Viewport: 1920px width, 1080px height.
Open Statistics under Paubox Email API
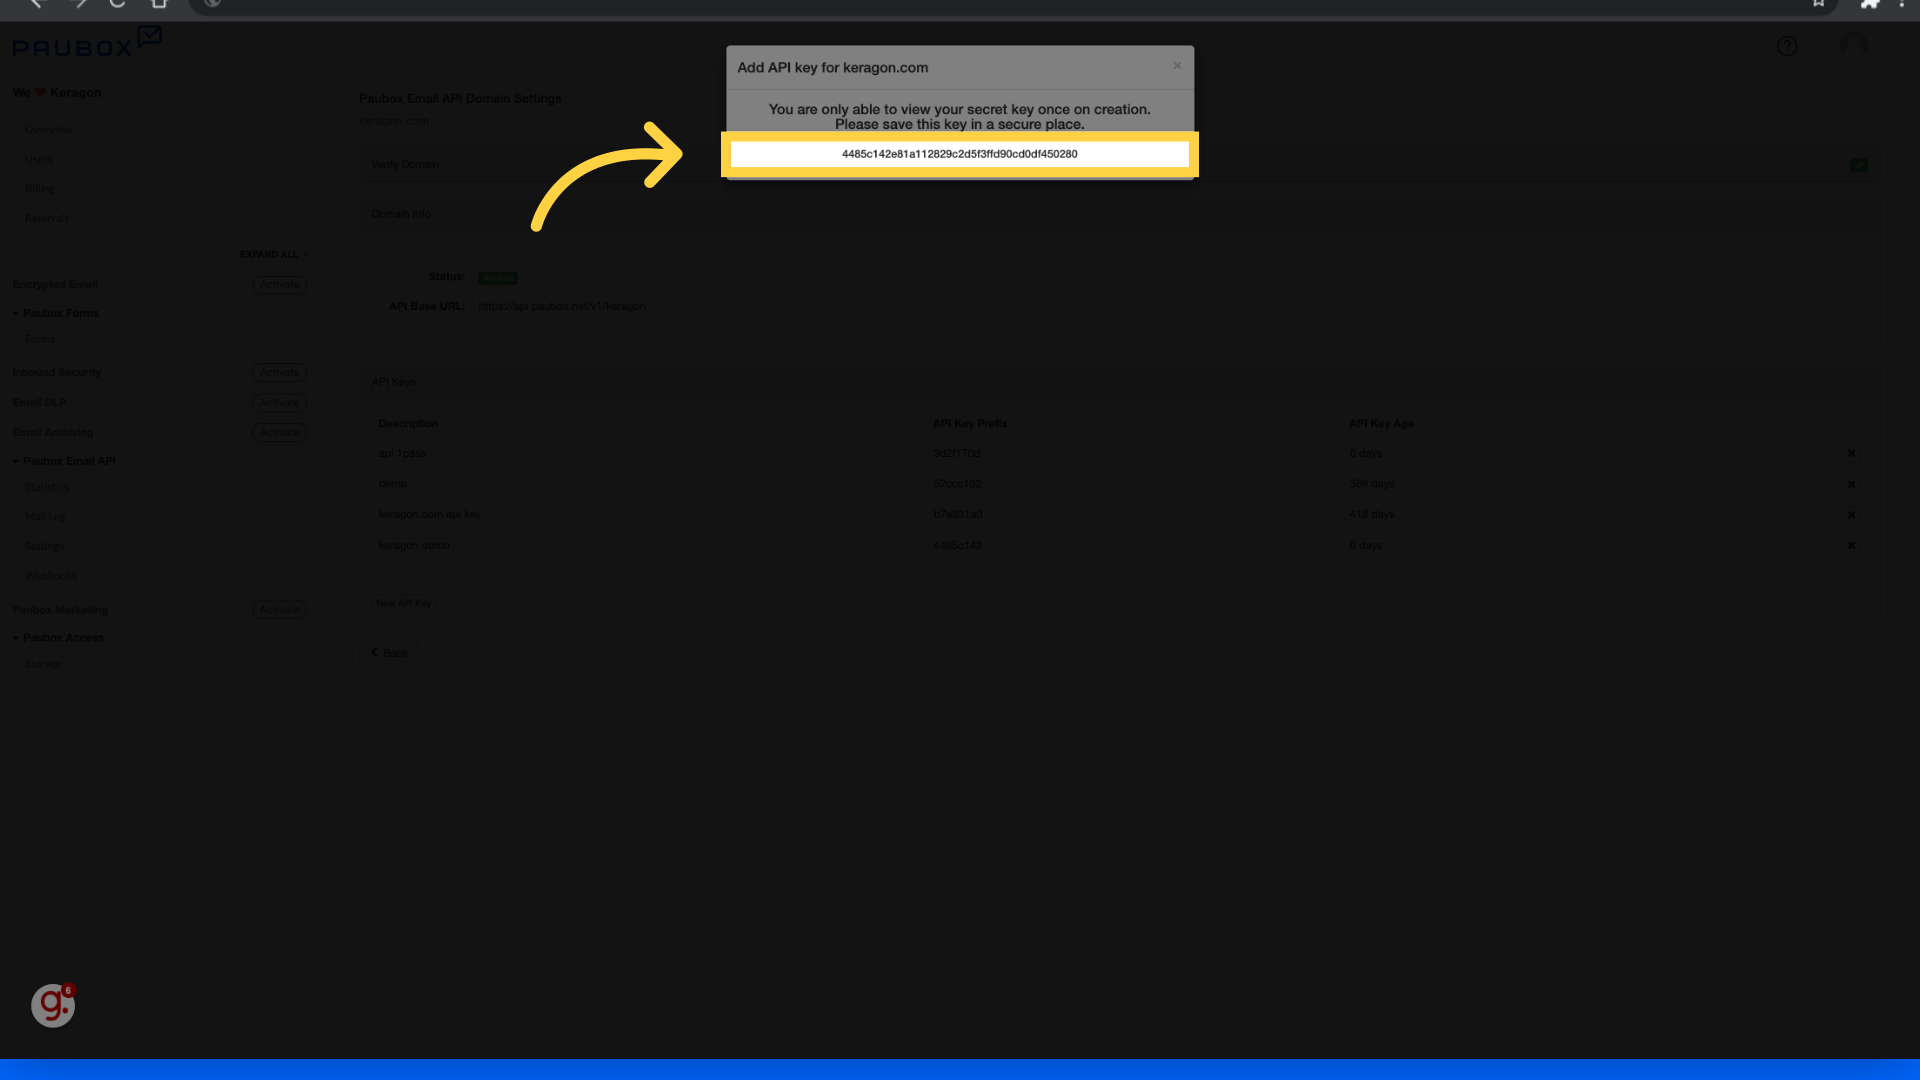tap(47, 488)
